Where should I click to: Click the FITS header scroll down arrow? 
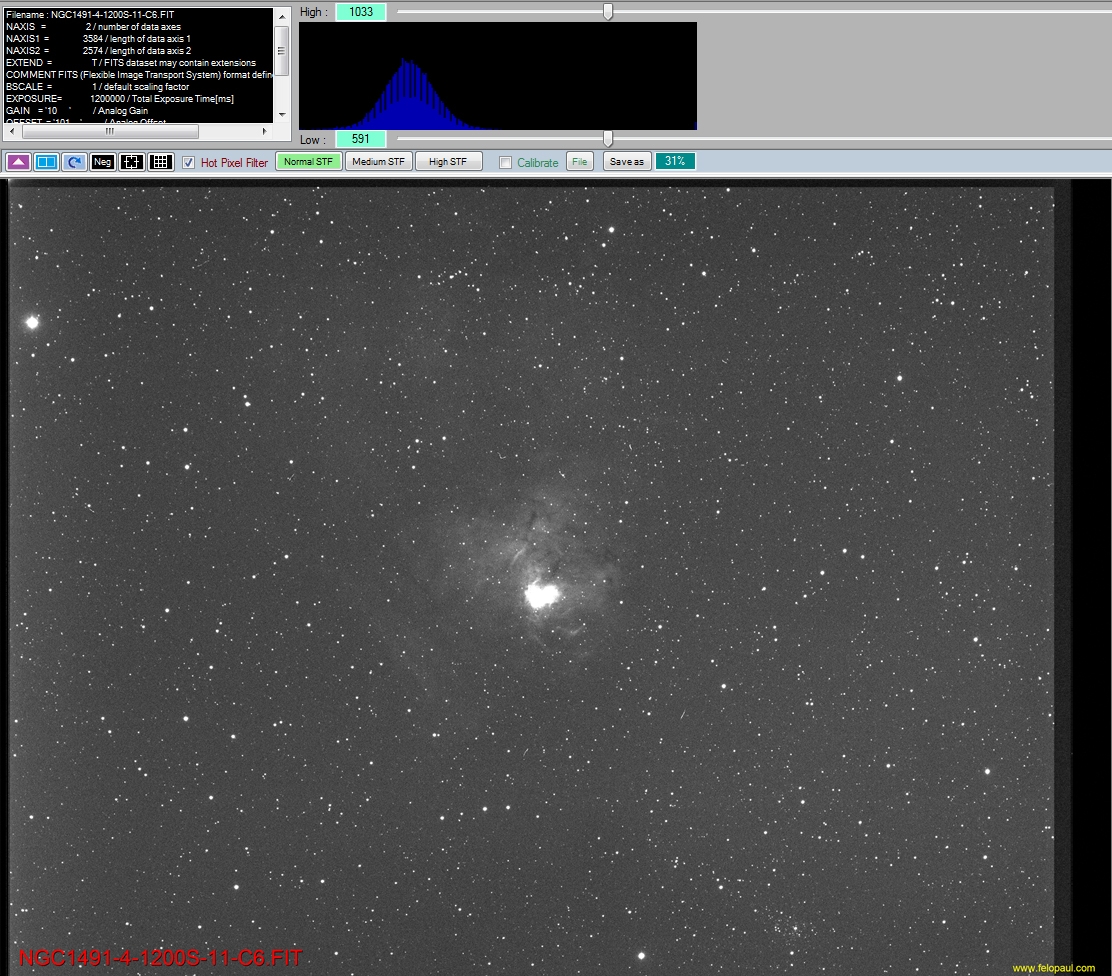[x=282, y=114]
